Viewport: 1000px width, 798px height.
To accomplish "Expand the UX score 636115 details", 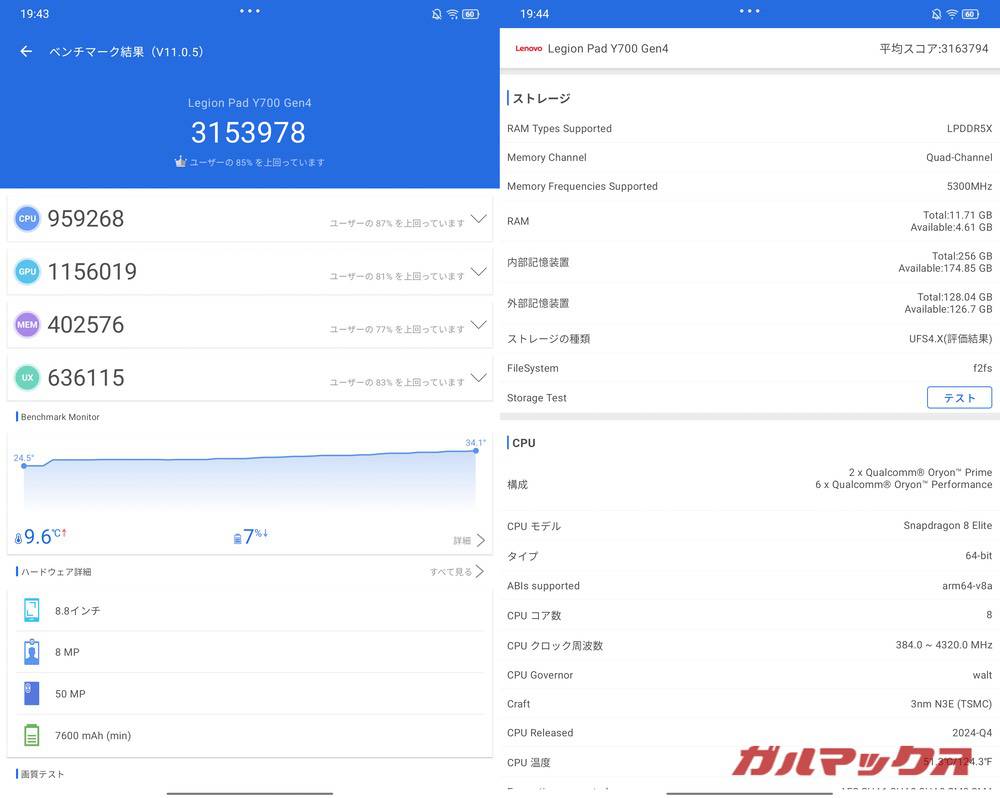I will click(x=478, y=379).
